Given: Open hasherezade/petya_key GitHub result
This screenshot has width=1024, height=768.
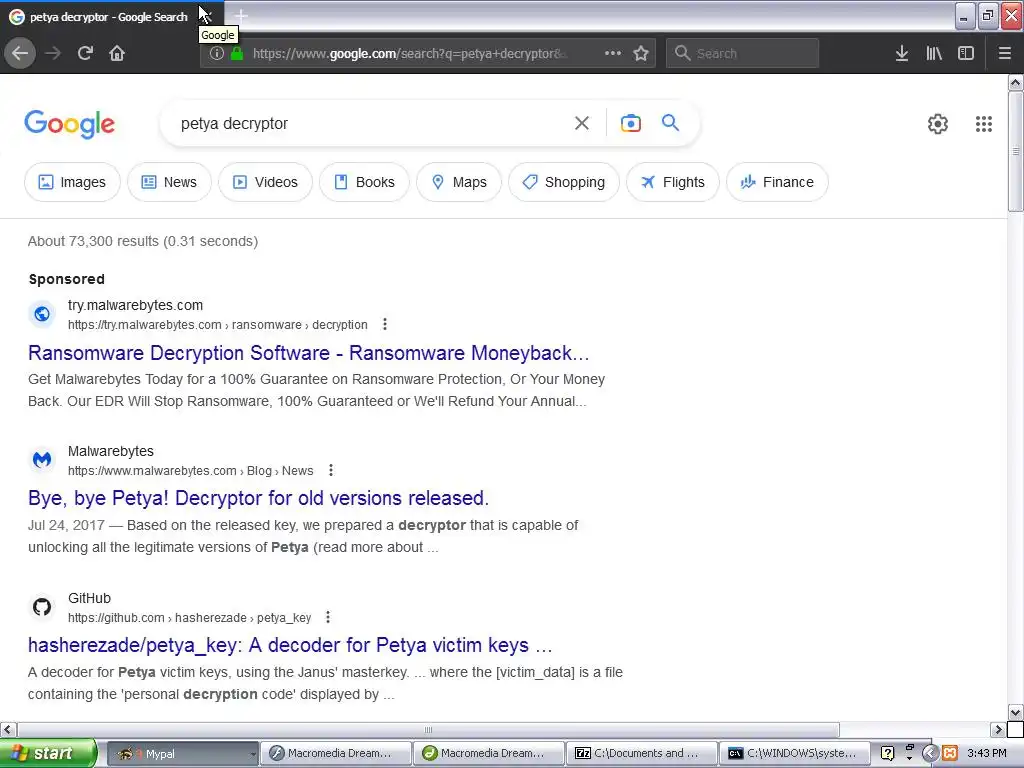Looking at the screenshot, I should click(x=290, y=645).
